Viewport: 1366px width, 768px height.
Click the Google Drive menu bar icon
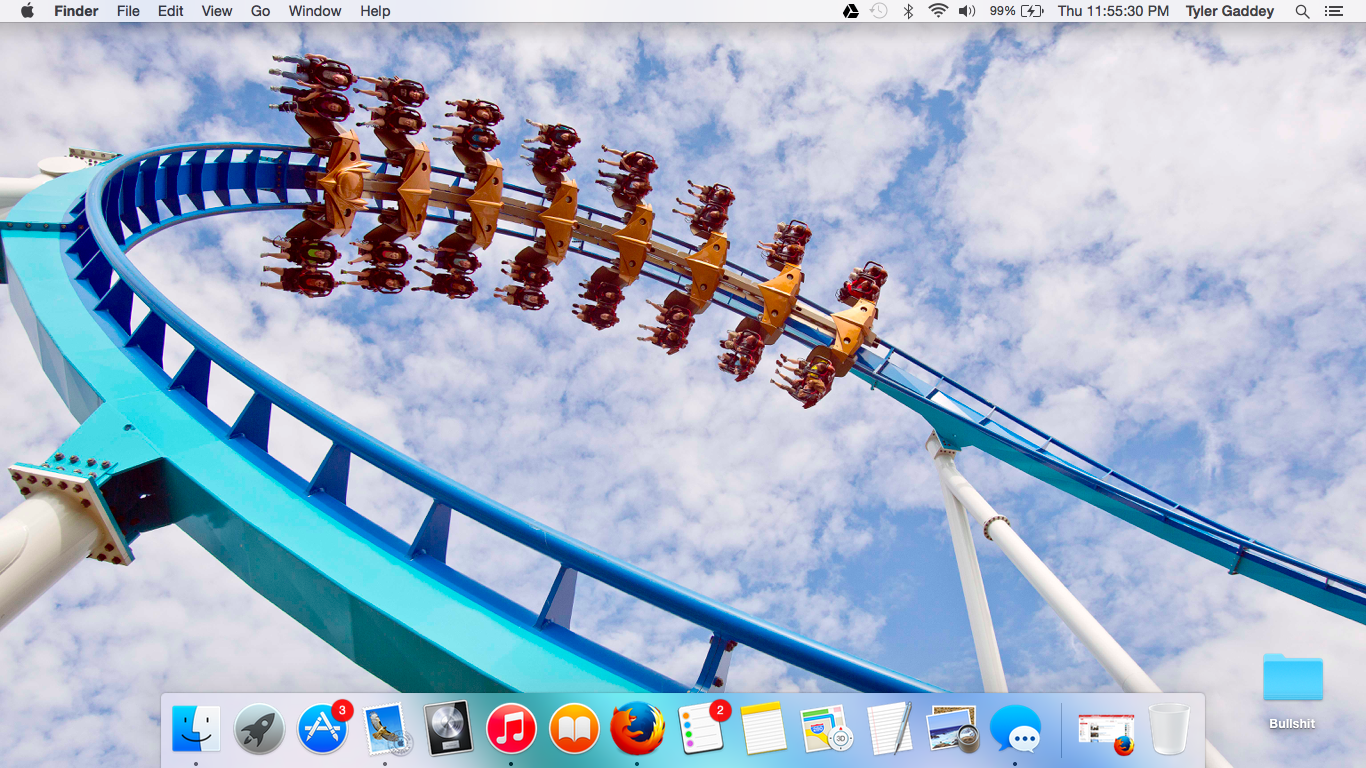850,11
